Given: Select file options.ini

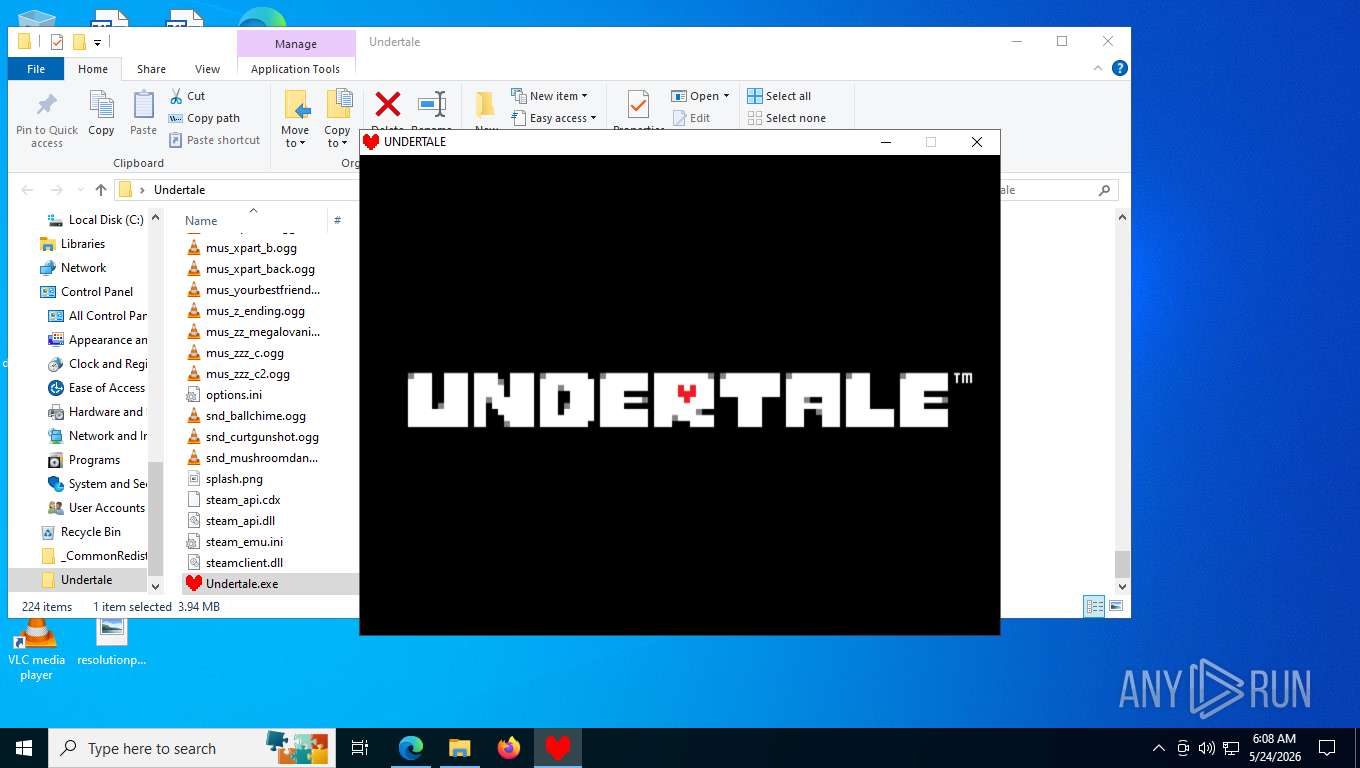Looking at the screenshot, I should coord(234,395).
